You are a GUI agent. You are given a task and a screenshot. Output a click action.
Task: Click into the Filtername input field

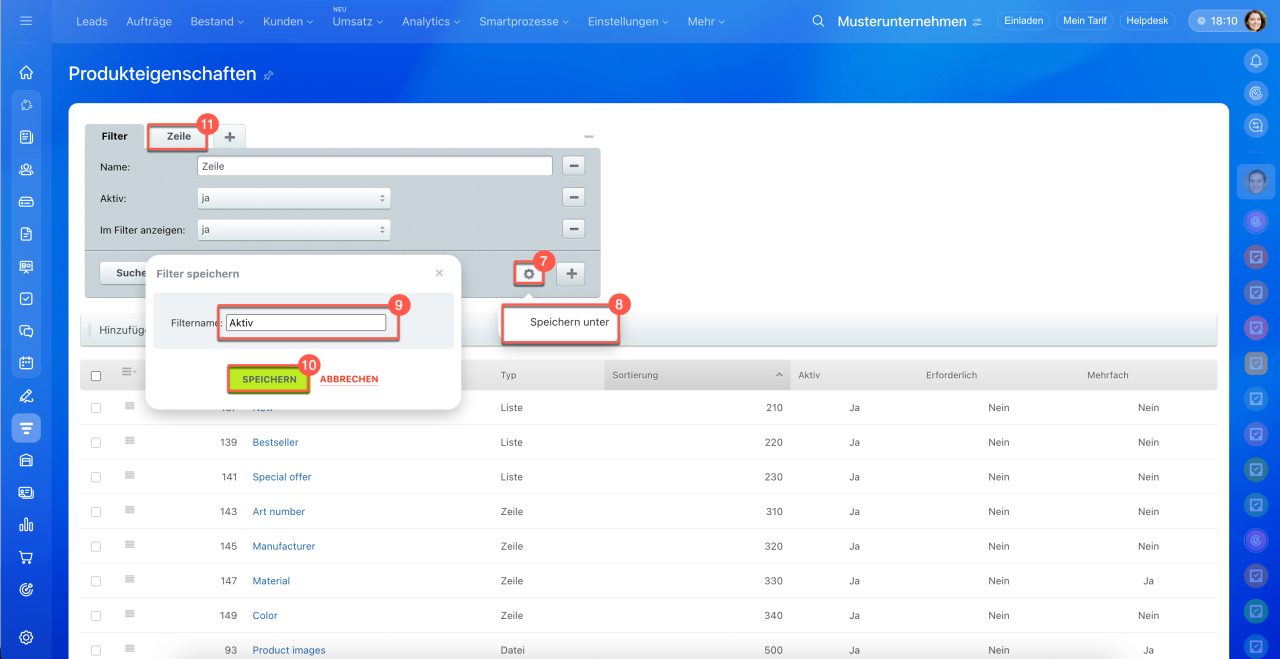(x=306, y=323)
